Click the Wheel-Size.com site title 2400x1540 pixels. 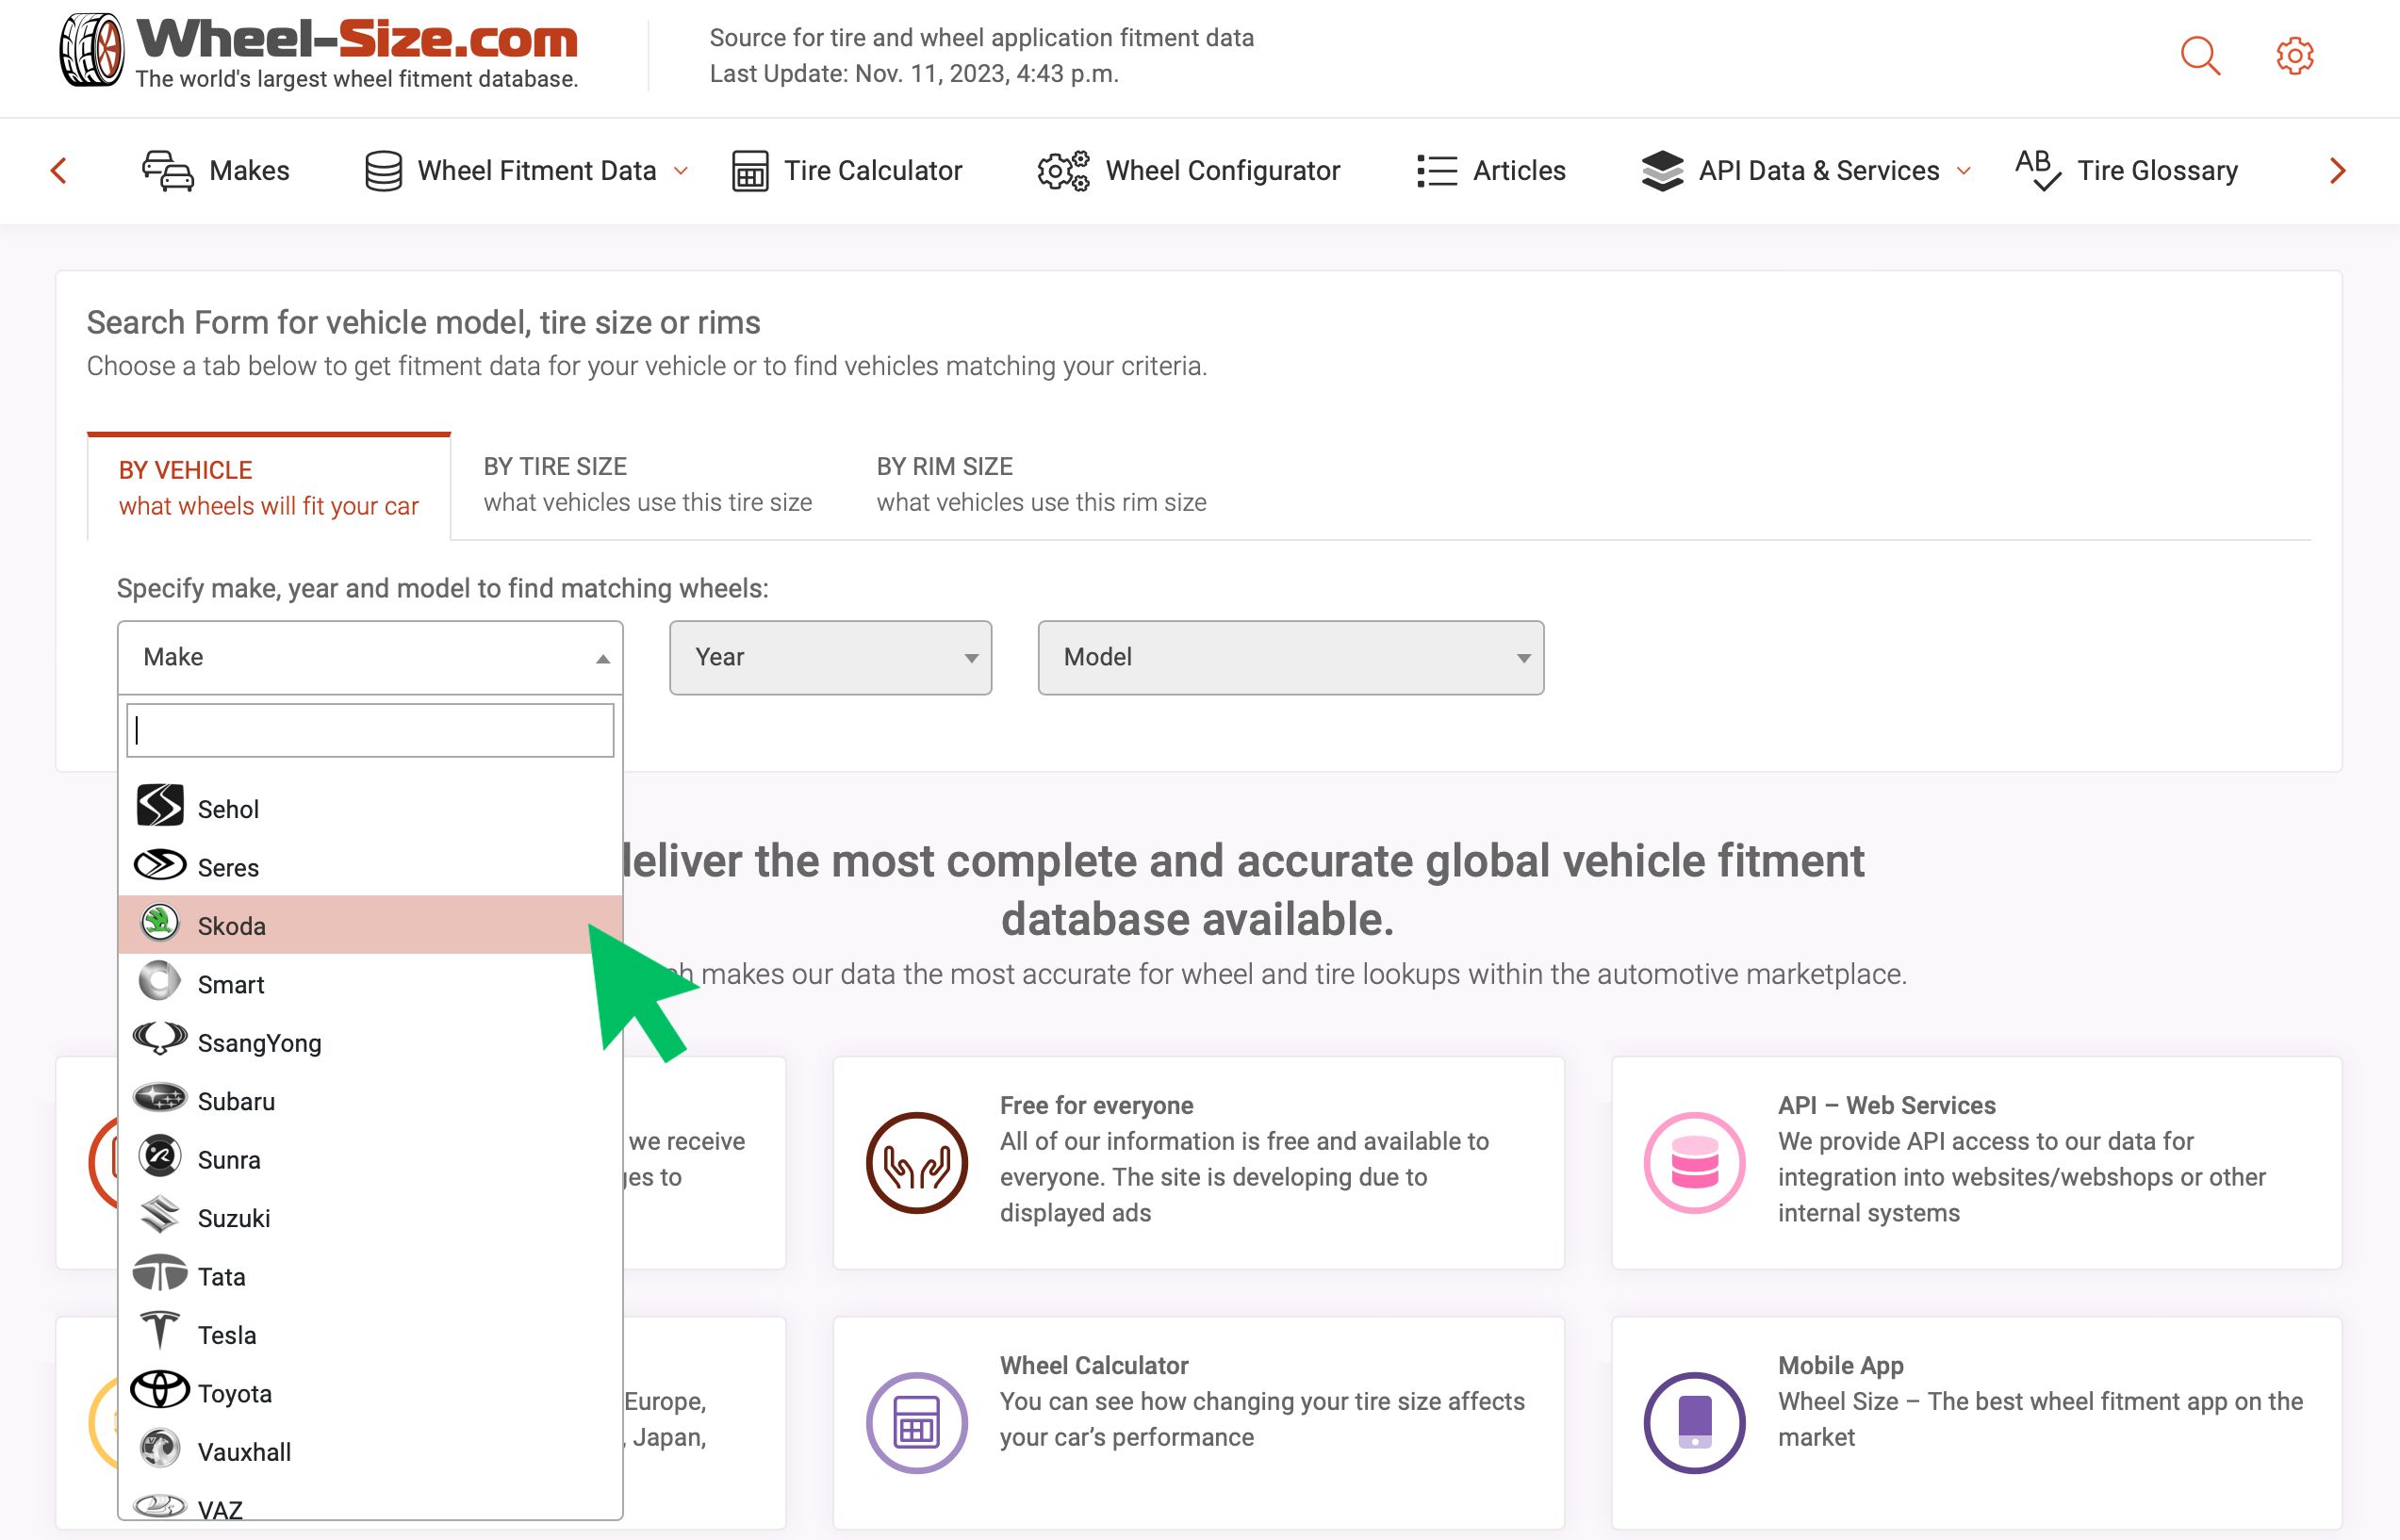pyautogui.click(x=357, y=39)
